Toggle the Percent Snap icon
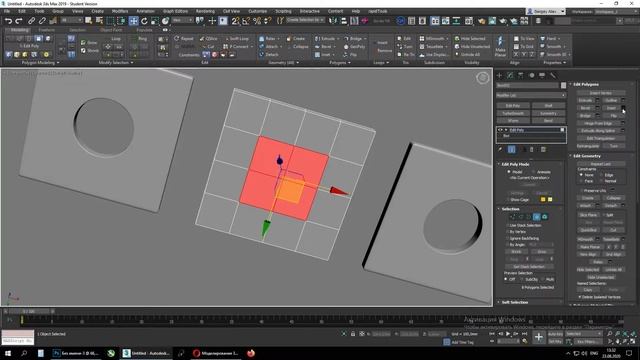Screen dimensions: 640x360 257,21
